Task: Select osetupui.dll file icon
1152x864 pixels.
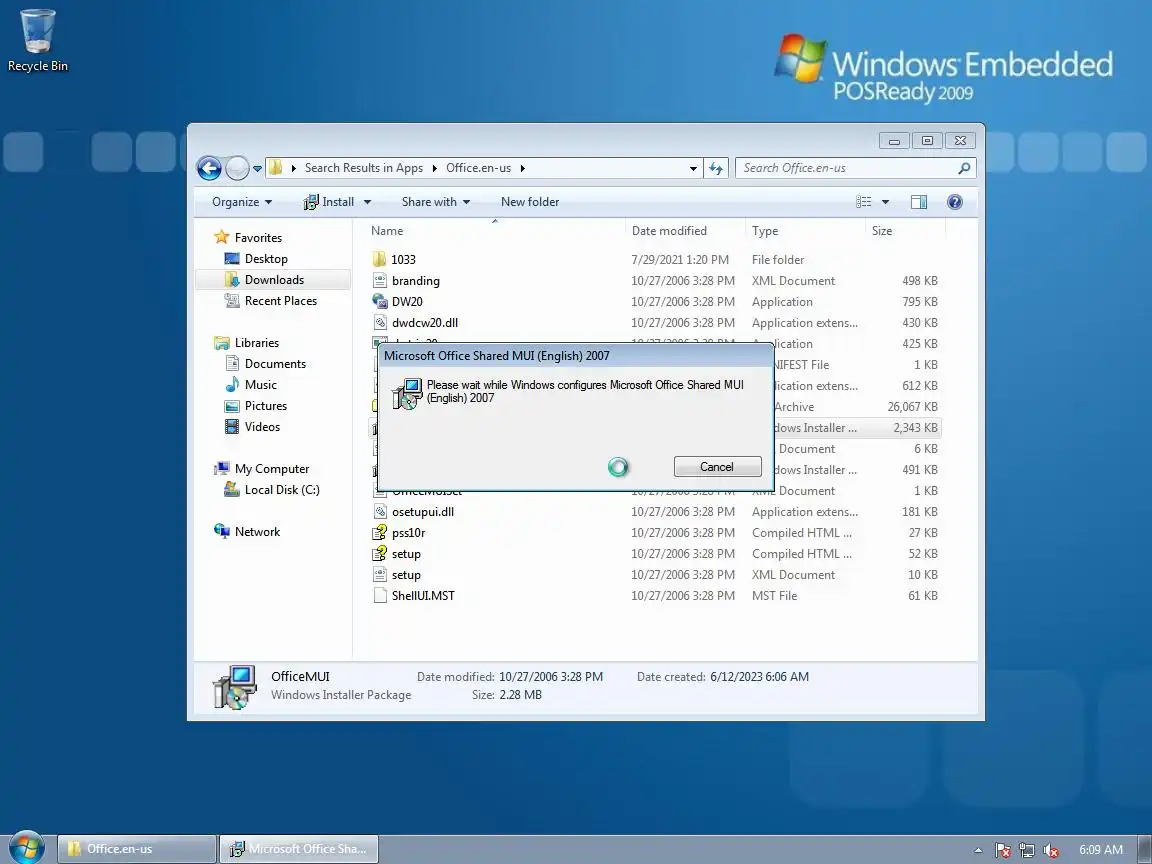Action: click(x=380, y=511)
